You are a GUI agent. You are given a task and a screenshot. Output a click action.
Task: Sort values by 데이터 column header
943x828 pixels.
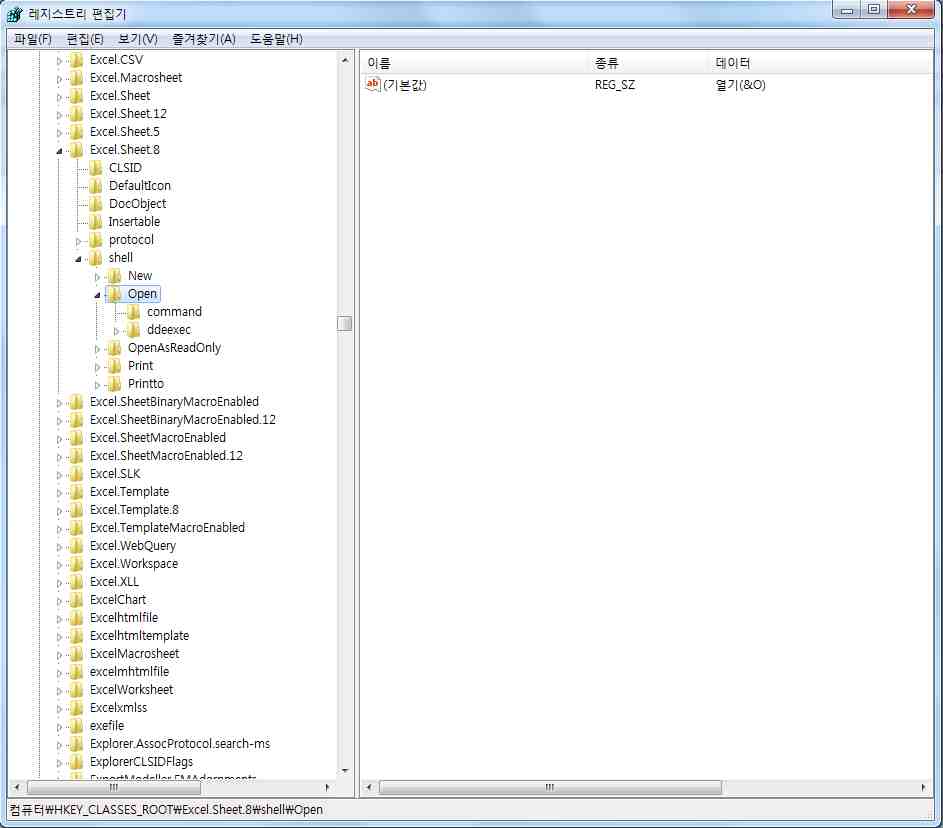[x=820, y=63]
